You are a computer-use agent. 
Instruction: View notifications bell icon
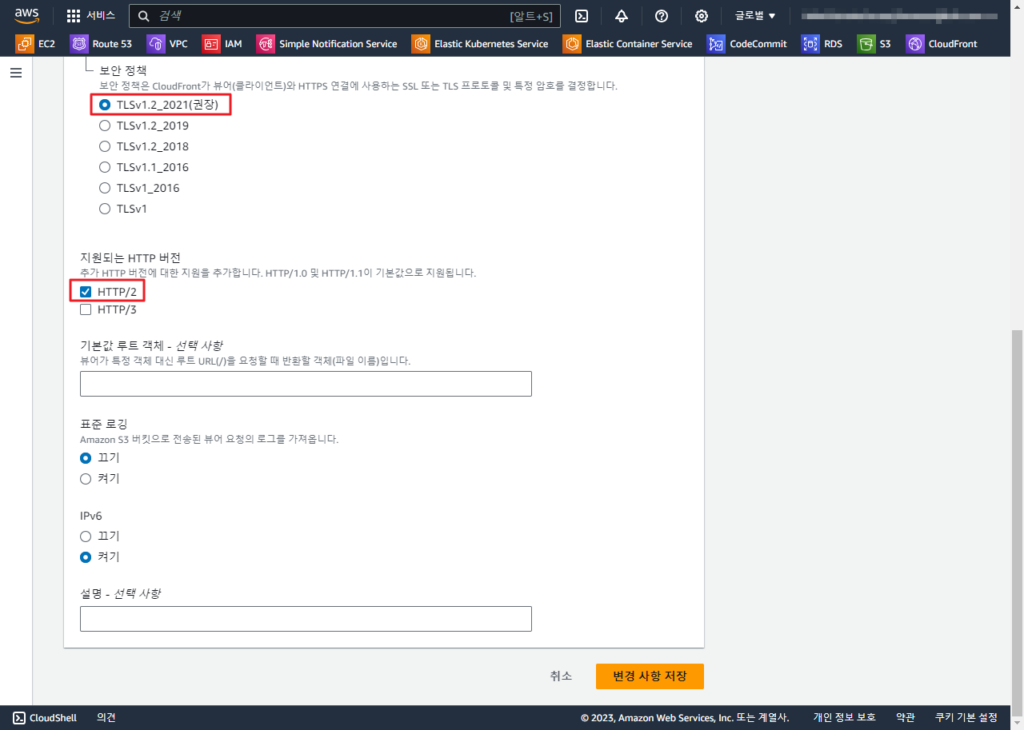point(621,16)
